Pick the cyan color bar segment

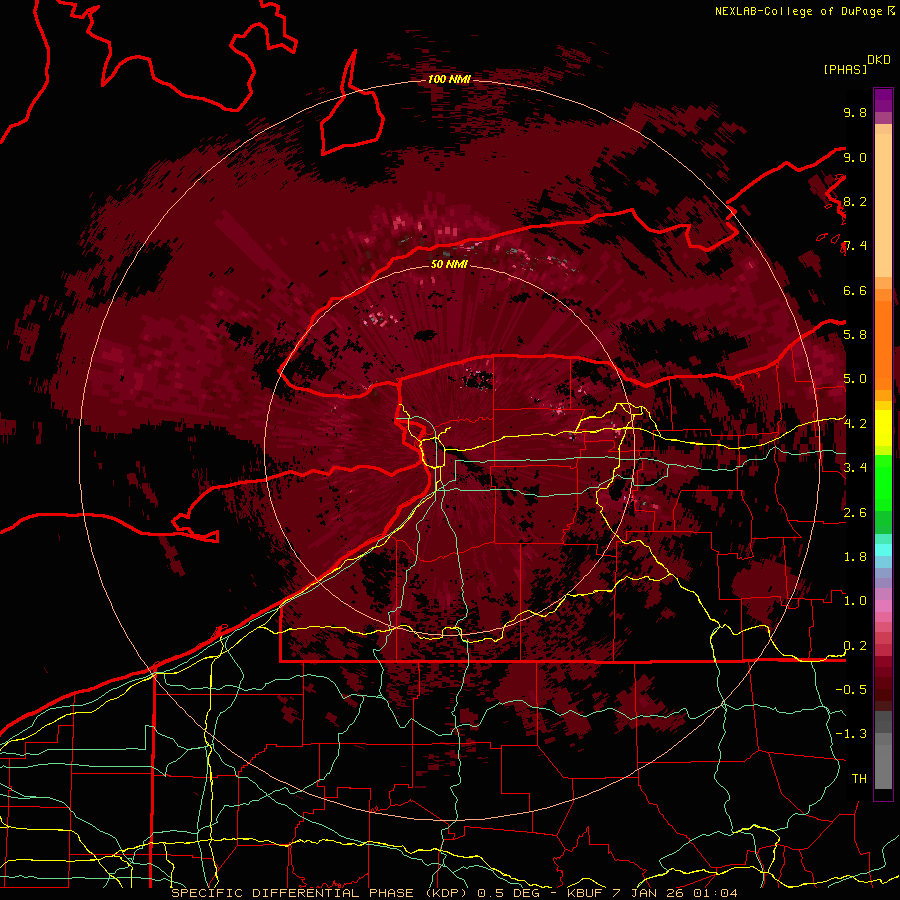click(x=883, y=550)
